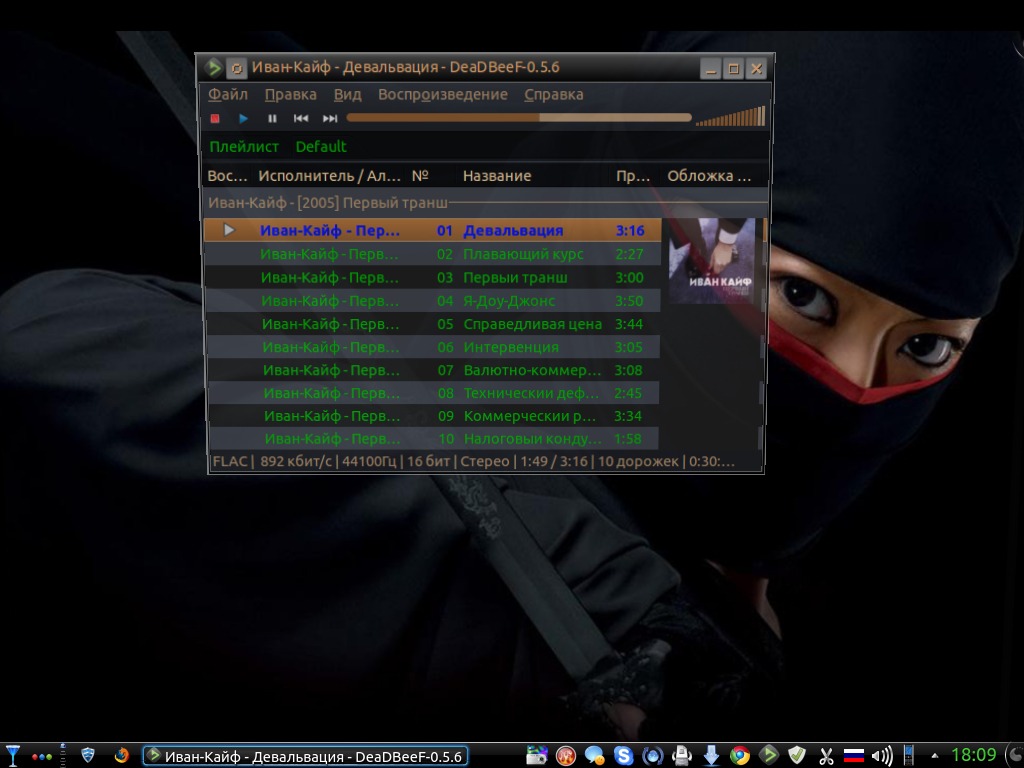This screenshot has width=1024, height=768.
Task: Select track 10 Налоговыи конду…
Action: [x=432, y=438]
